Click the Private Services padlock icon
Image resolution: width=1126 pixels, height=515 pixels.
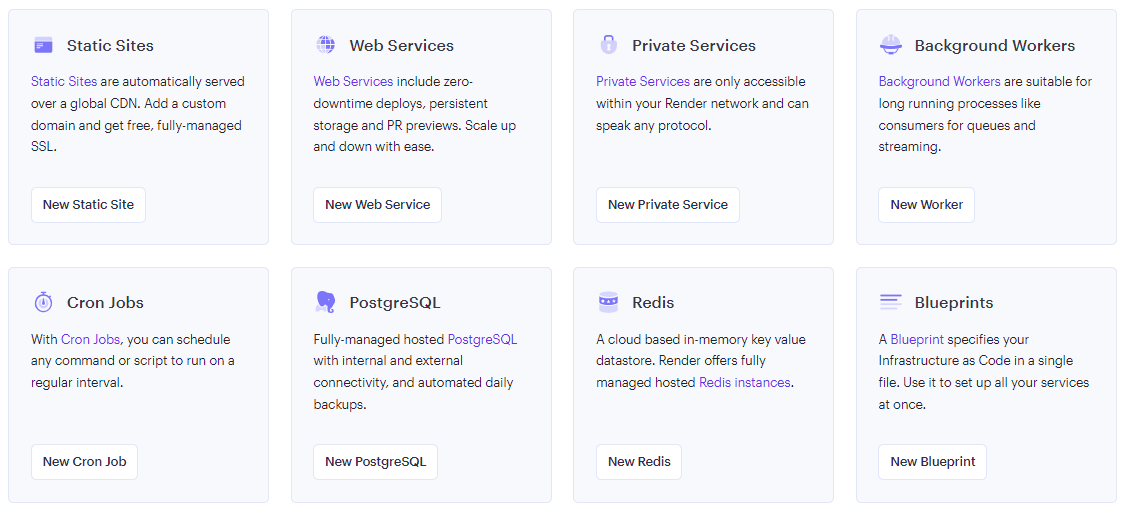pos(608,45)
